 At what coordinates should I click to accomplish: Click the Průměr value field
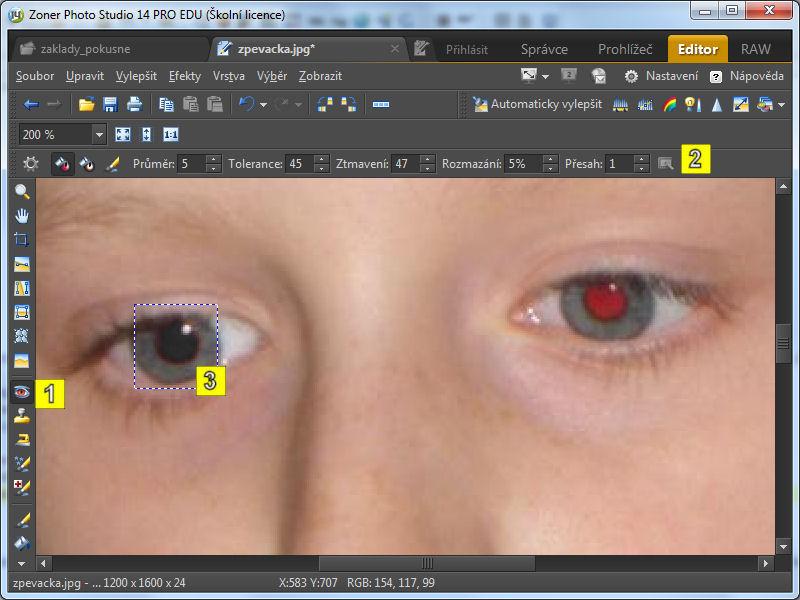(x=192, y=164)
